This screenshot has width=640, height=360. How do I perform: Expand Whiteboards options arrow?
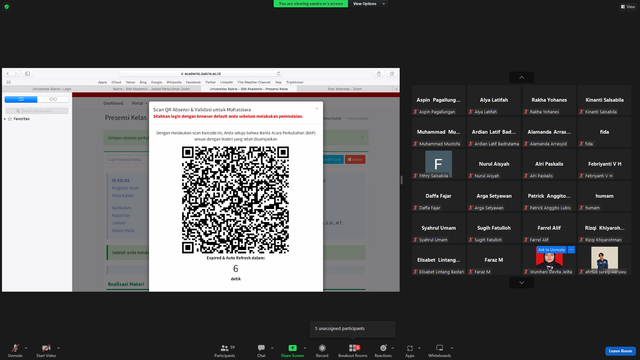point(452,348)
